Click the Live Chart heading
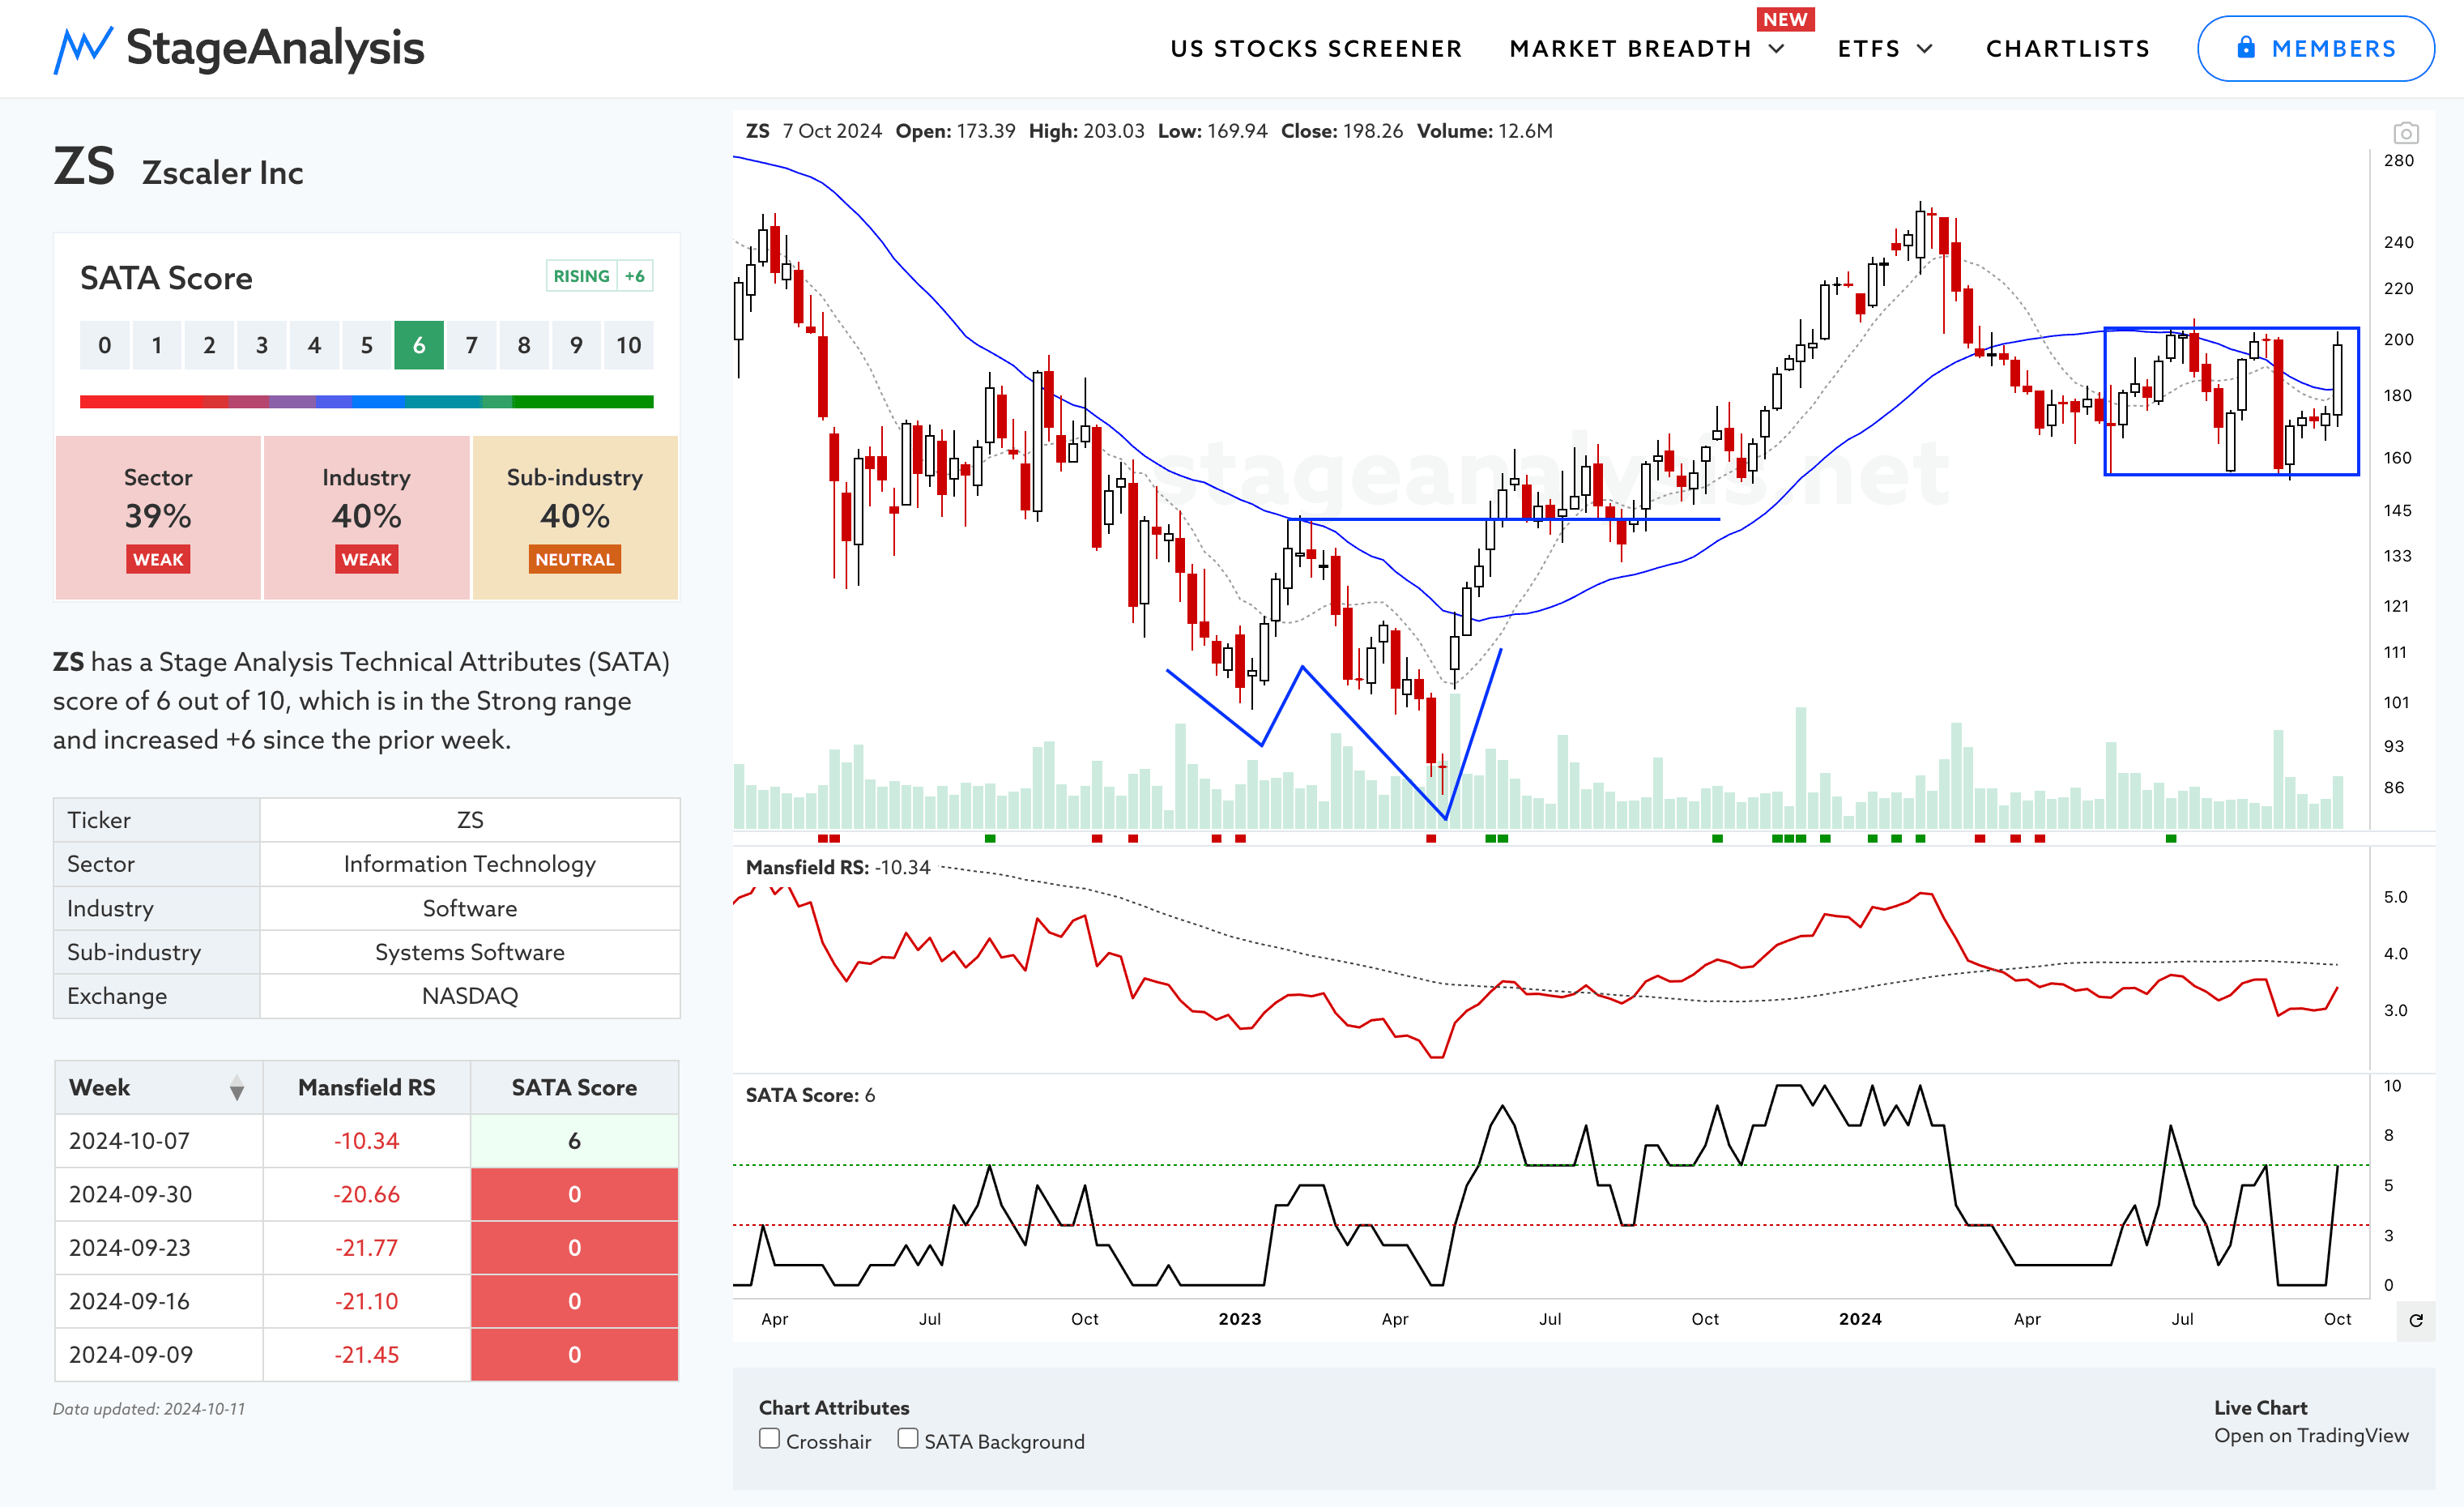This screenshot has height=1507, width=2464. pyautogui.click(x=2260, y=1408)
